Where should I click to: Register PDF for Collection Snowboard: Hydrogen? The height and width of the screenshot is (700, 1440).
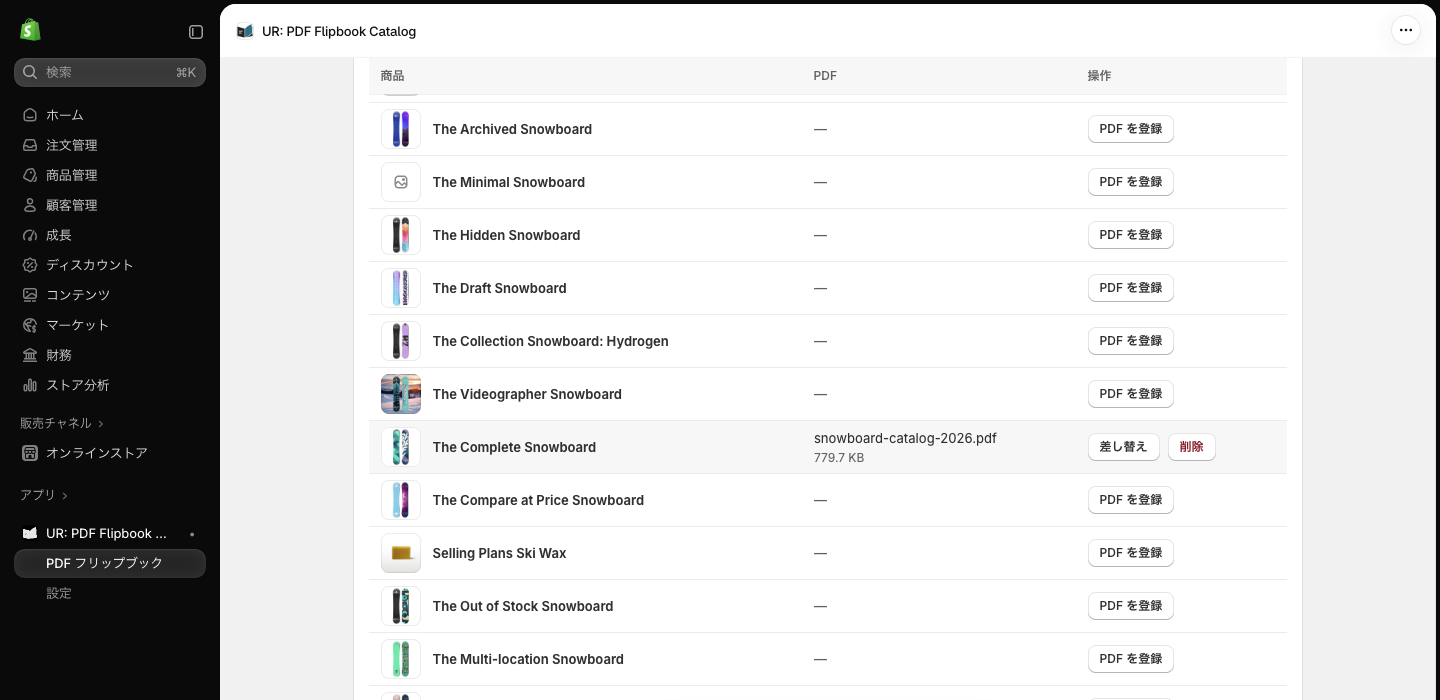[1130, 341]
